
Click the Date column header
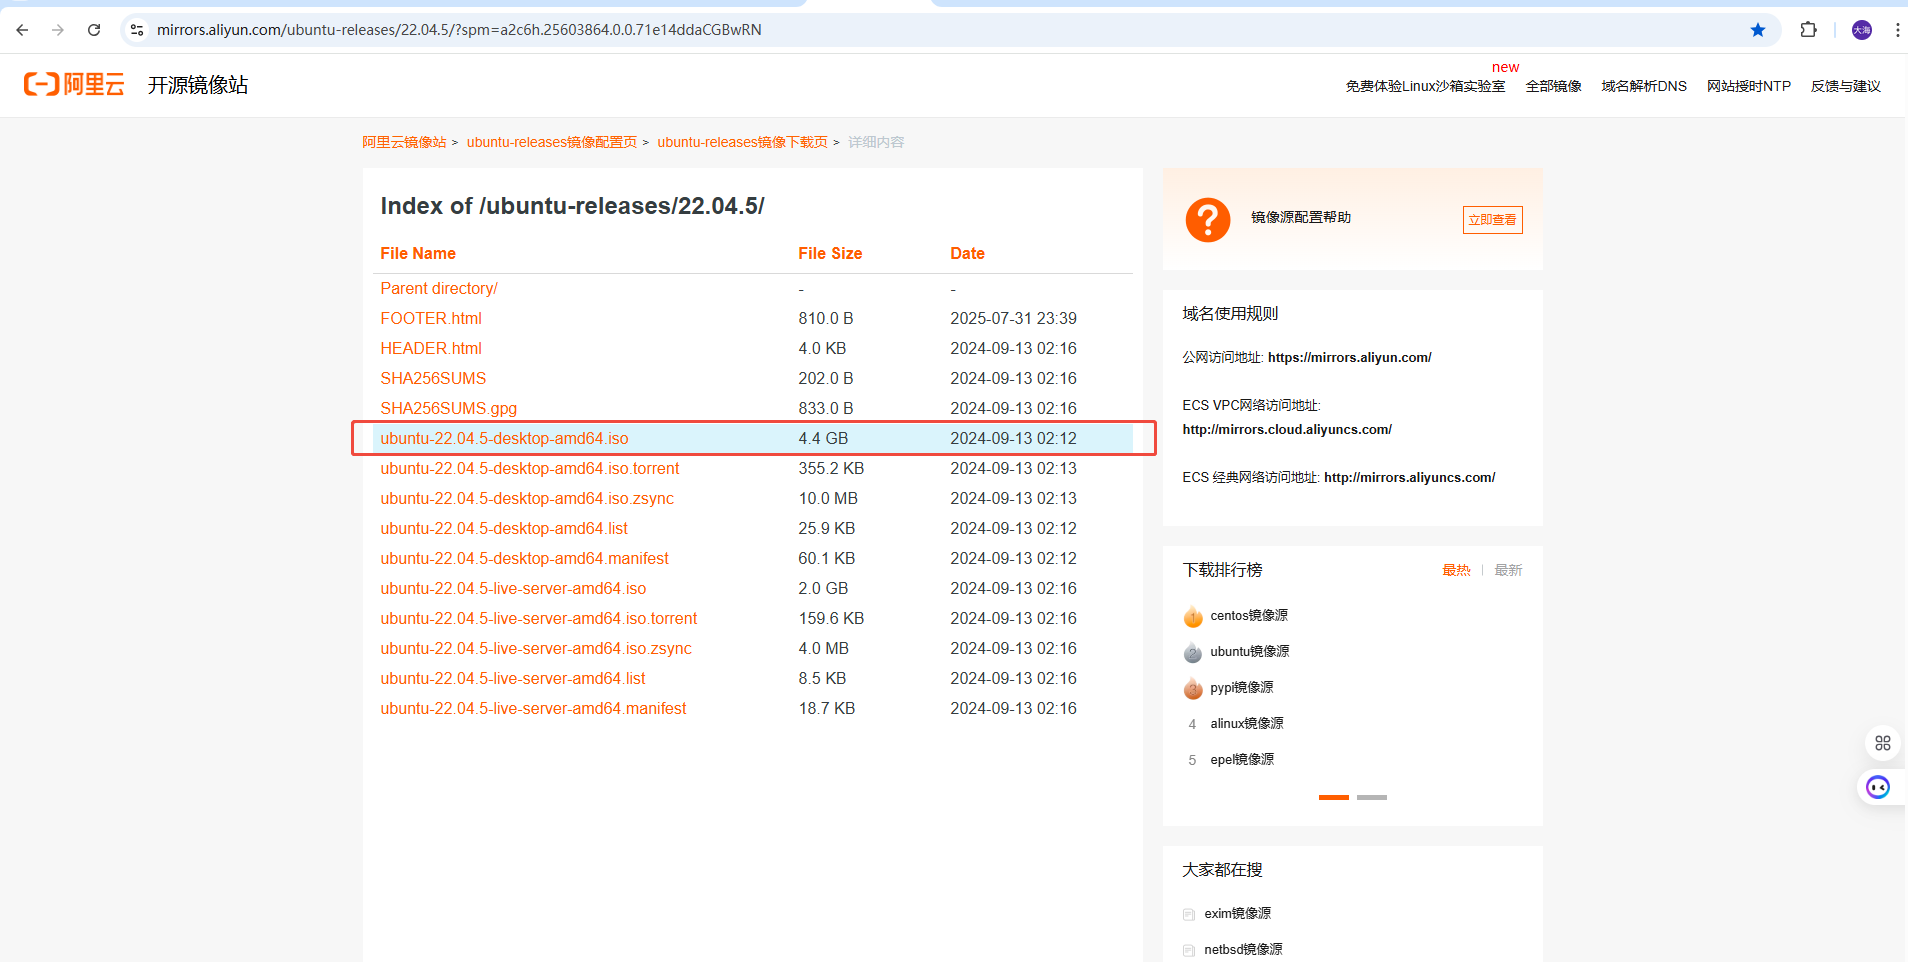click(967, 254)
